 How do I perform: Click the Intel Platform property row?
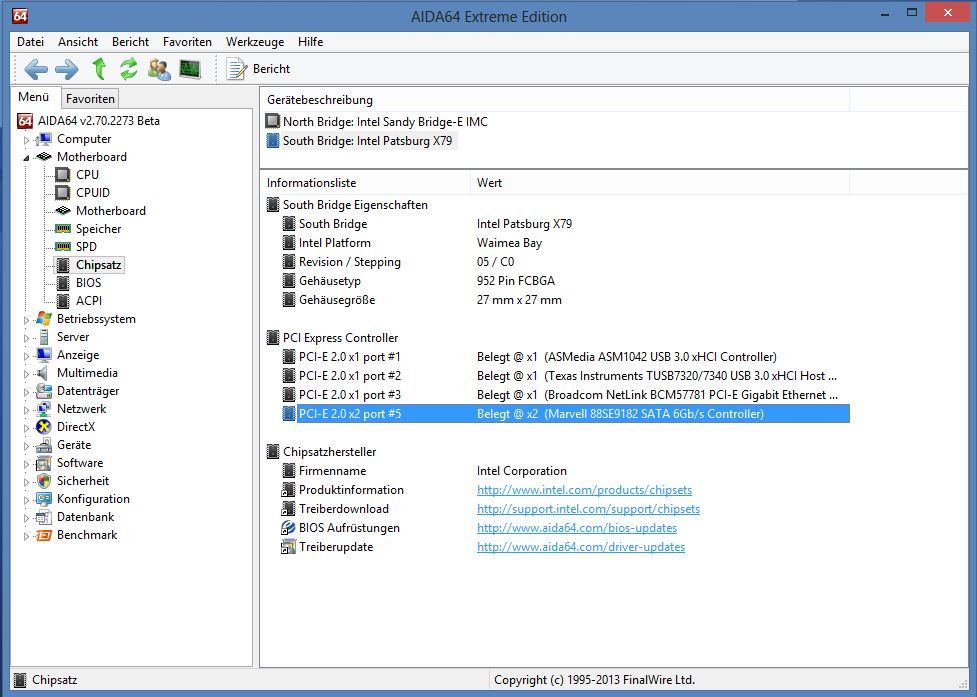565,243
